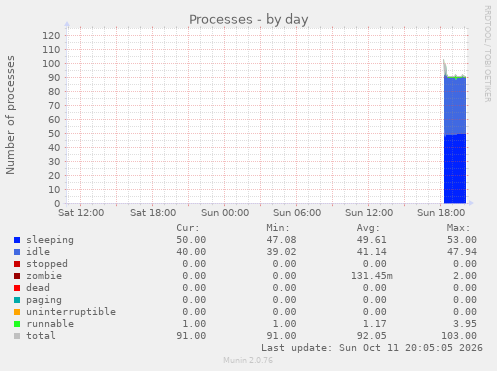
Task: Click the runnable legend color swatch
Action: (17, 324)
